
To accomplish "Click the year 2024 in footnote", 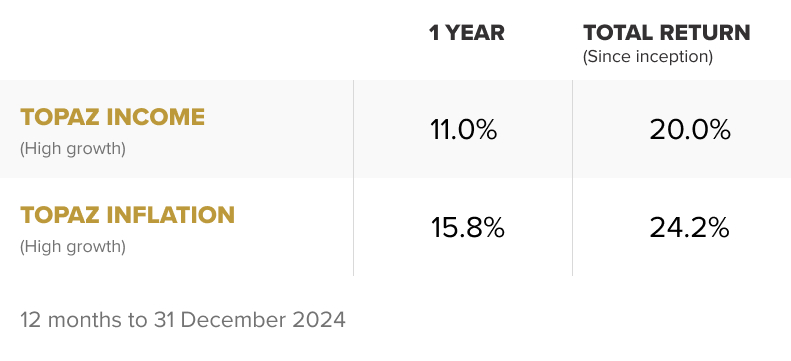I will coord(319,320).
